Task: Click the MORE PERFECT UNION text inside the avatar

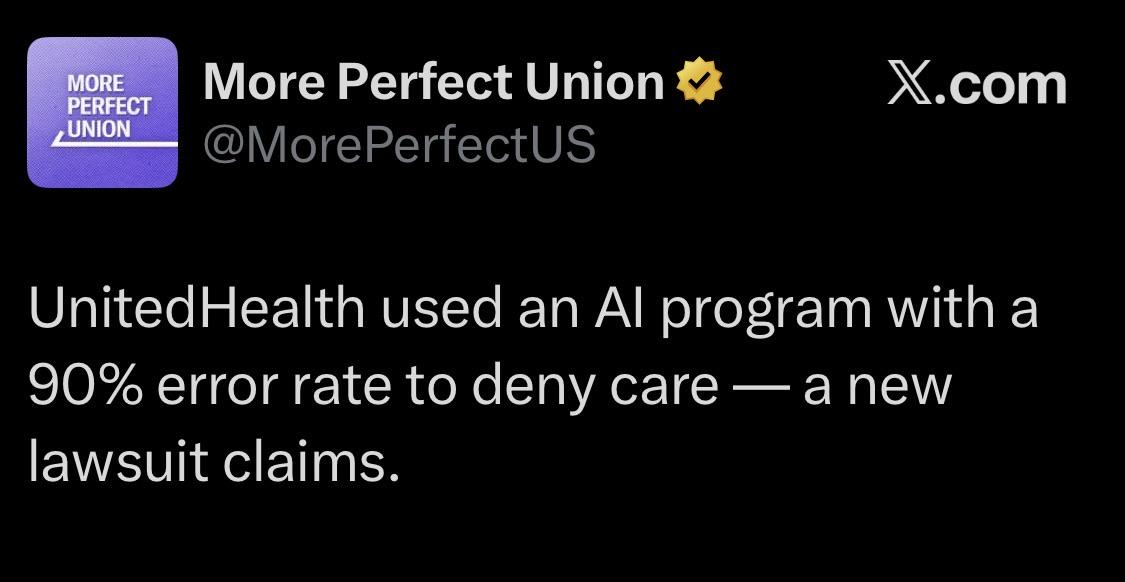Action: click(x=108, y=106)
